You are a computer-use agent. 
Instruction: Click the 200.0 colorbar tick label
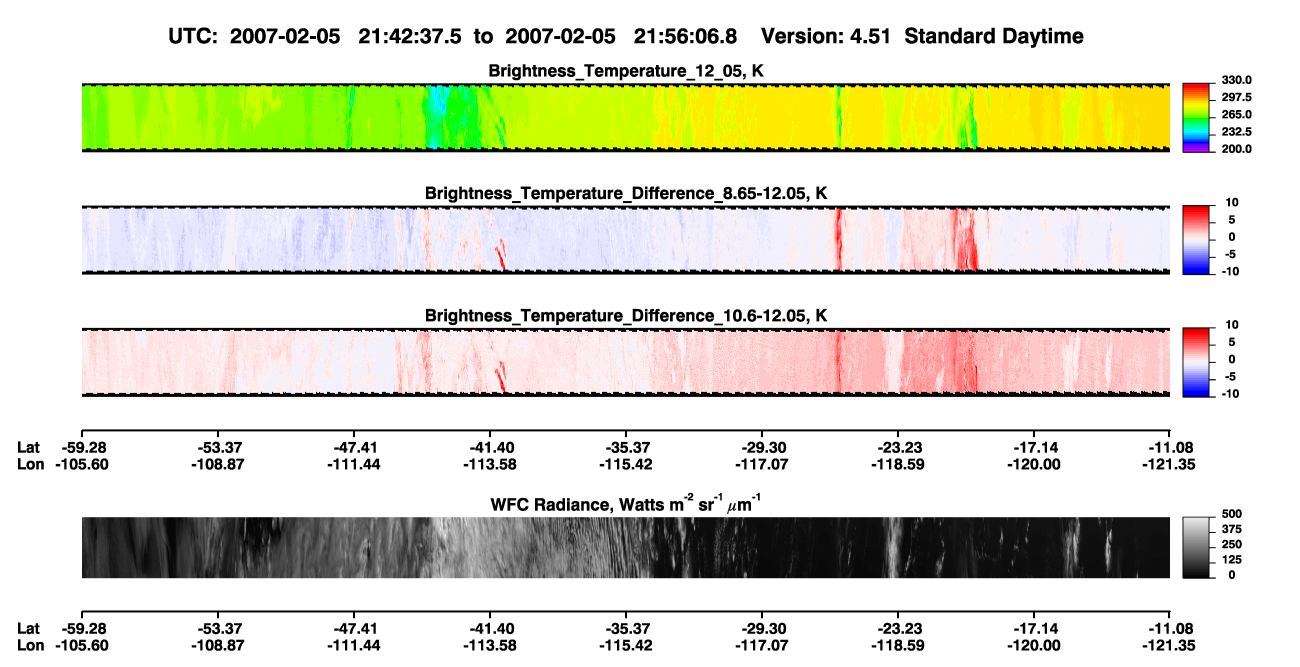pyautogui.click(x=1235, y=148)
